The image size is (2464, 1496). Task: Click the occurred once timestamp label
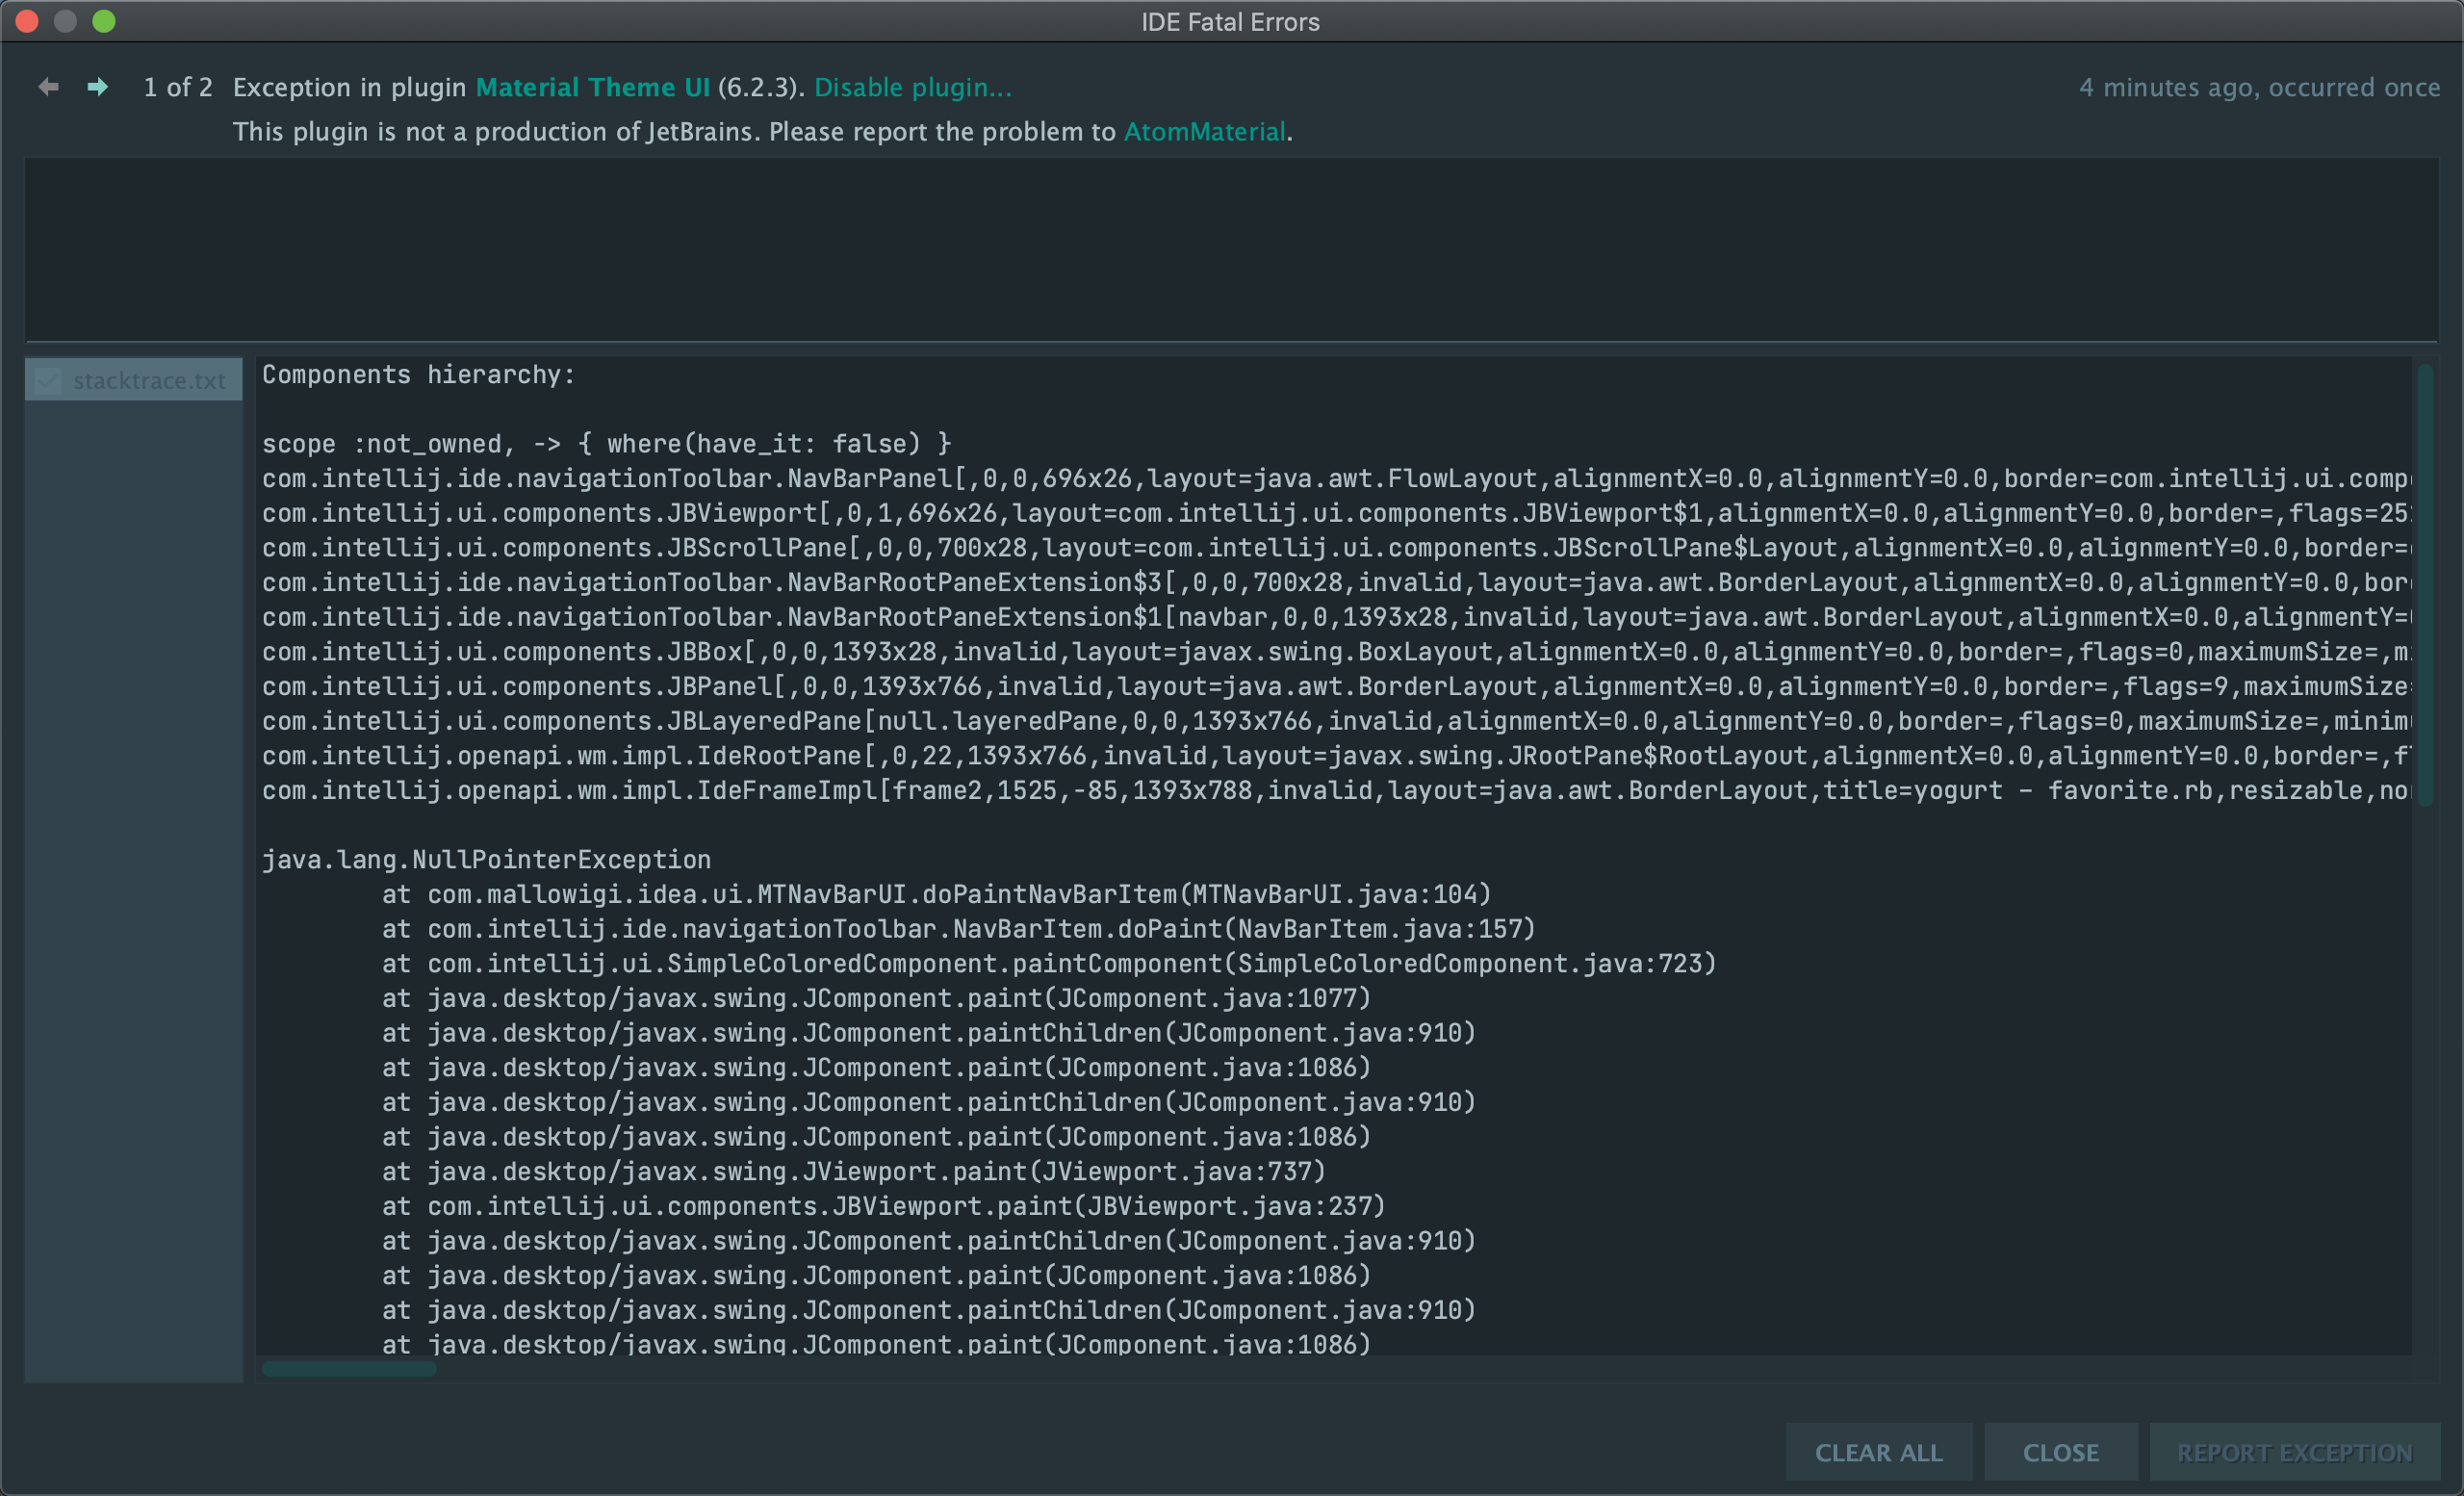coord(2258,87)
